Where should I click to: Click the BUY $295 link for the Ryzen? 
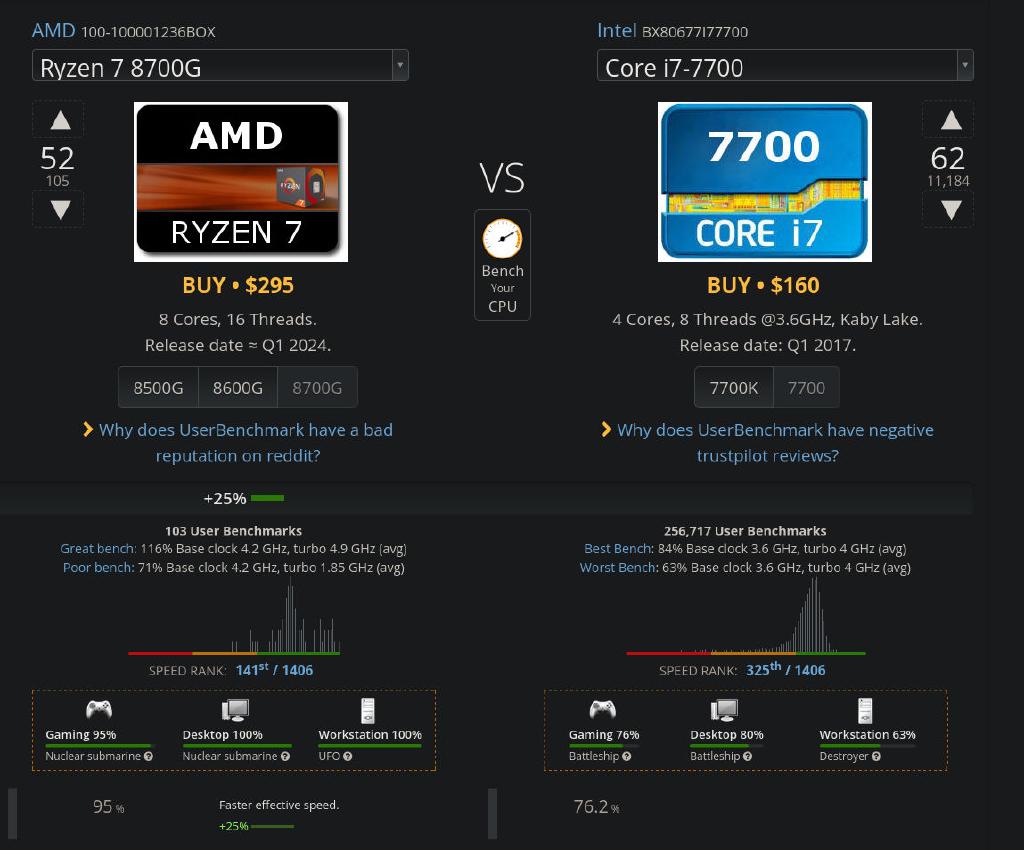[240, 285]
